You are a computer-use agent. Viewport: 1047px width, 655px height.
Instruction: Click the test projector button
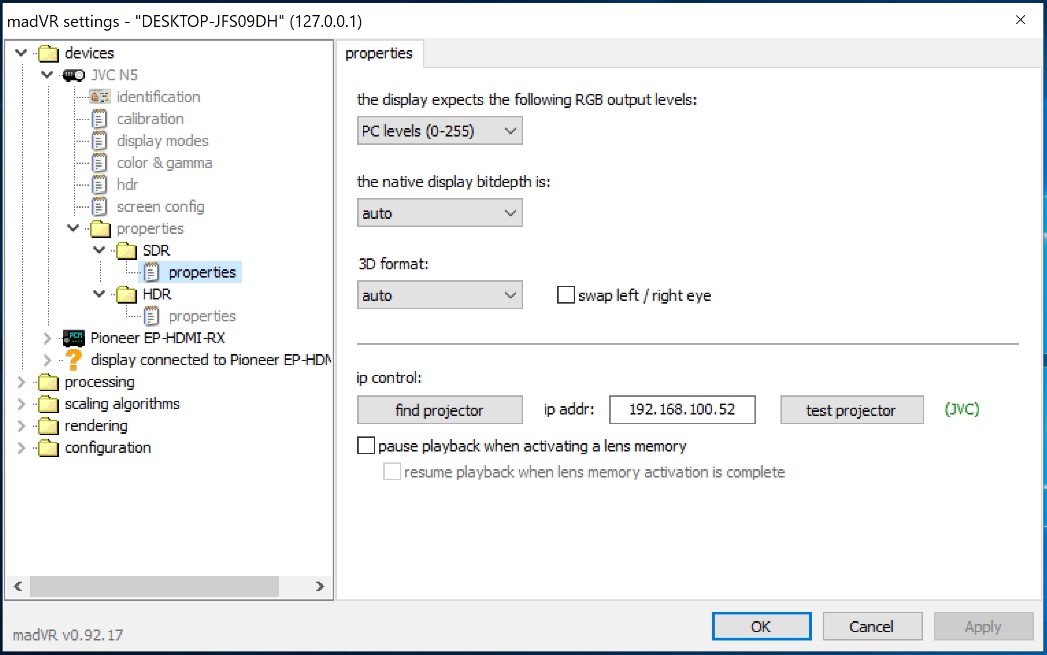coord(851,410)
